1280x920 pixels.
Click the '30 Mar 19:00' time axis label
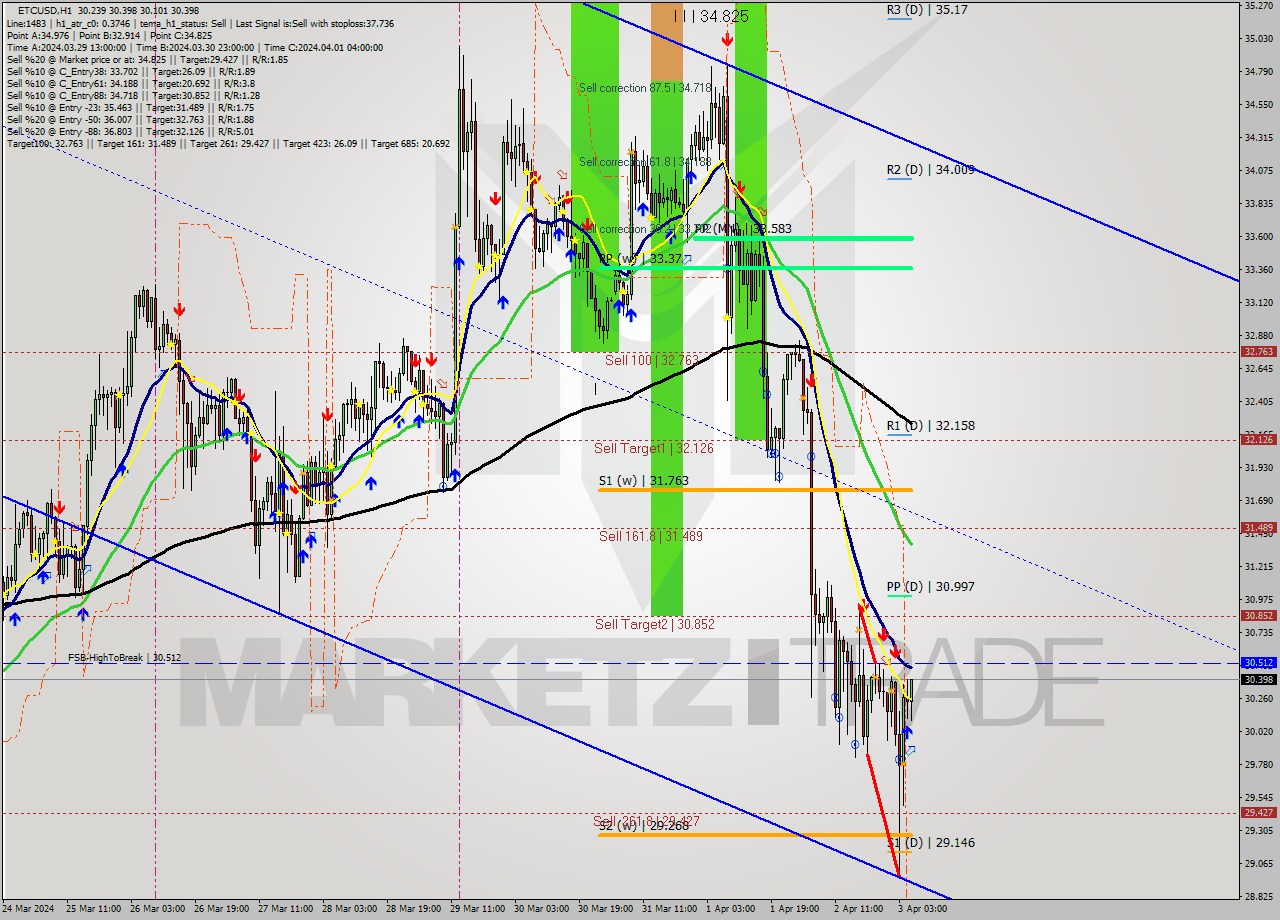(608, 910)
